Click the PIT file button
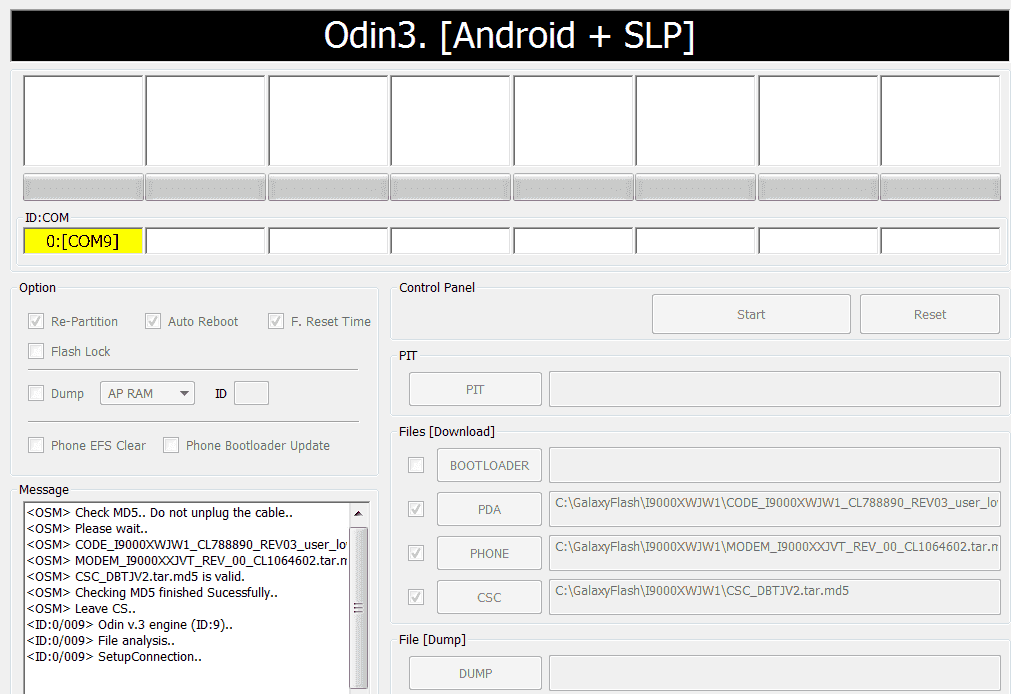1011x694 pixels. click(475, 389)
